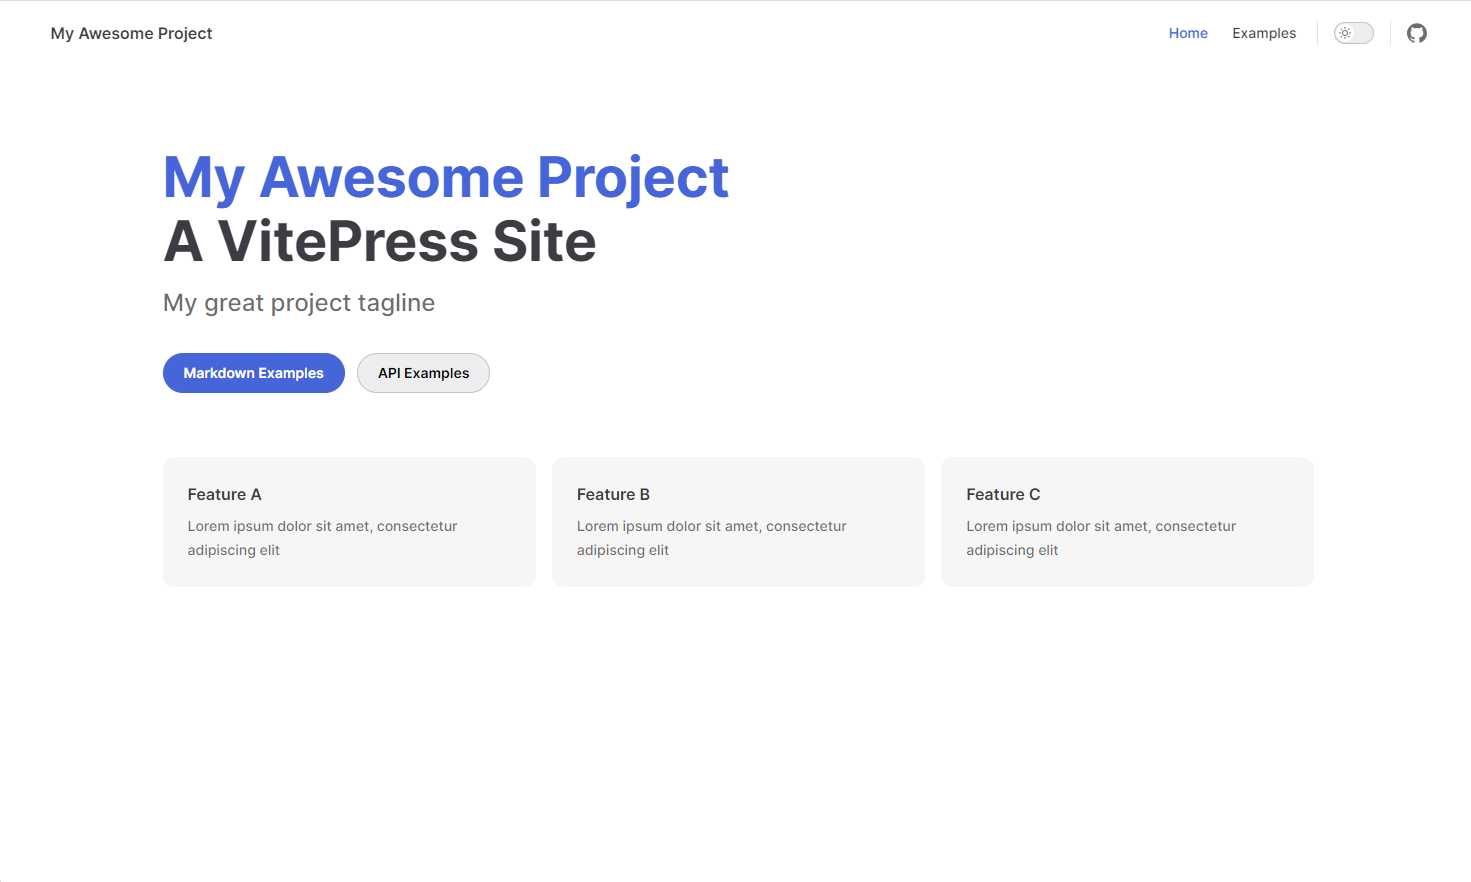Toggle the dark mode appearance switch
This screenshot has width=1471, height=882.
click(x=1353, y=33)
